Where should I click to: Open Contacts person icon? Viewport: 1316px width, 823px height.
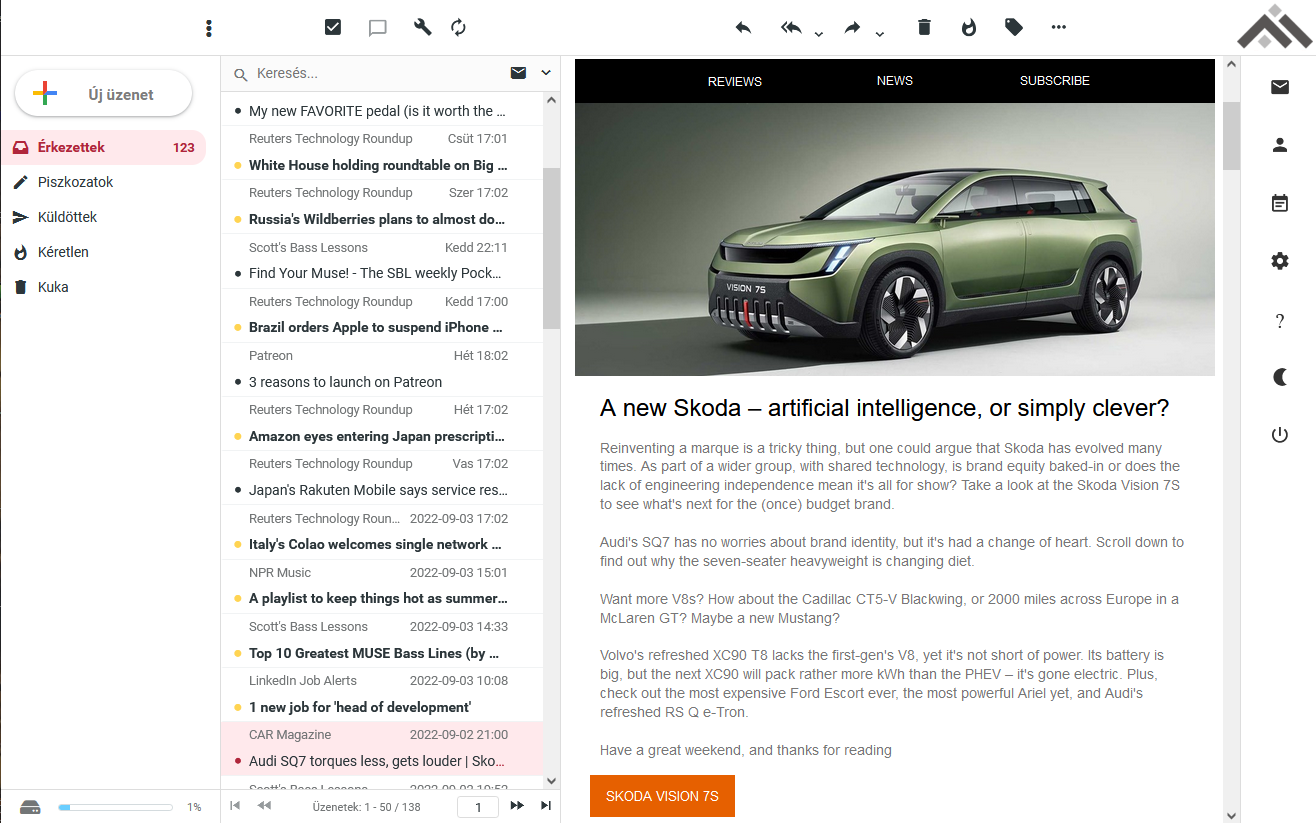1280,145
